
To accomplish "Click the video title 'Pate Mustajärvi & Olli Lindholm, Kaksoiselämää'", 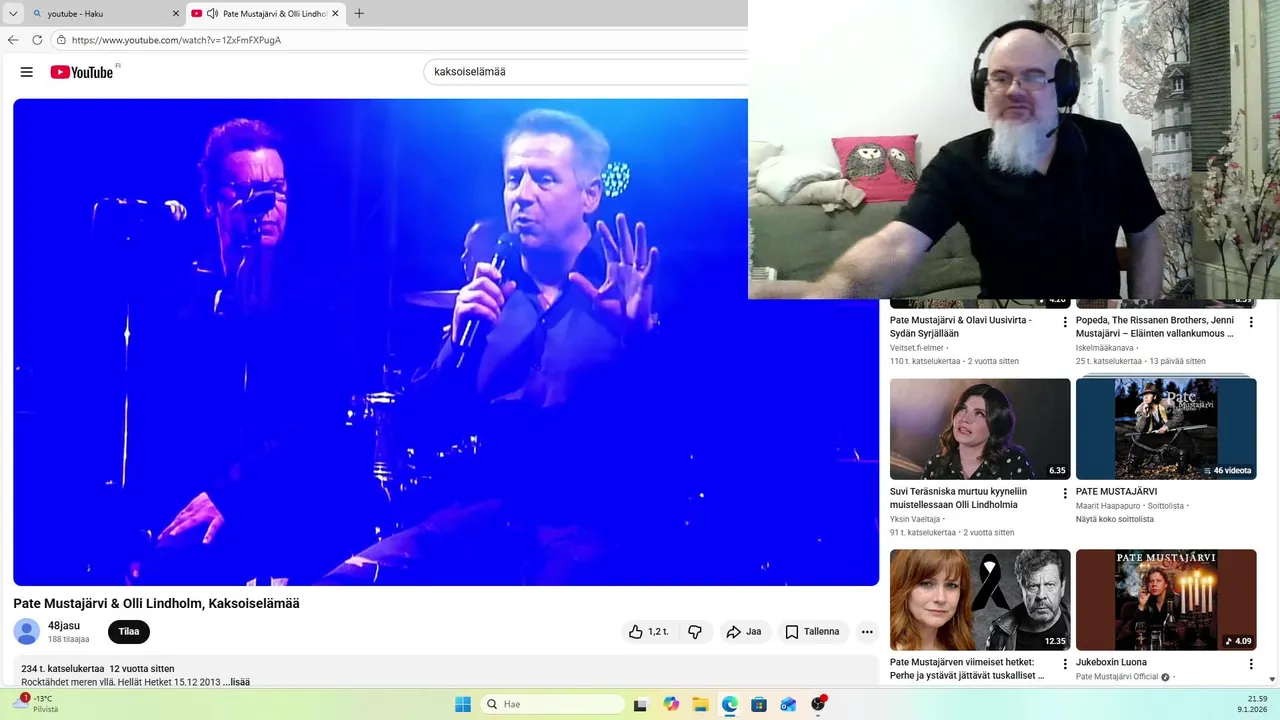I will (x=156, y=604).
